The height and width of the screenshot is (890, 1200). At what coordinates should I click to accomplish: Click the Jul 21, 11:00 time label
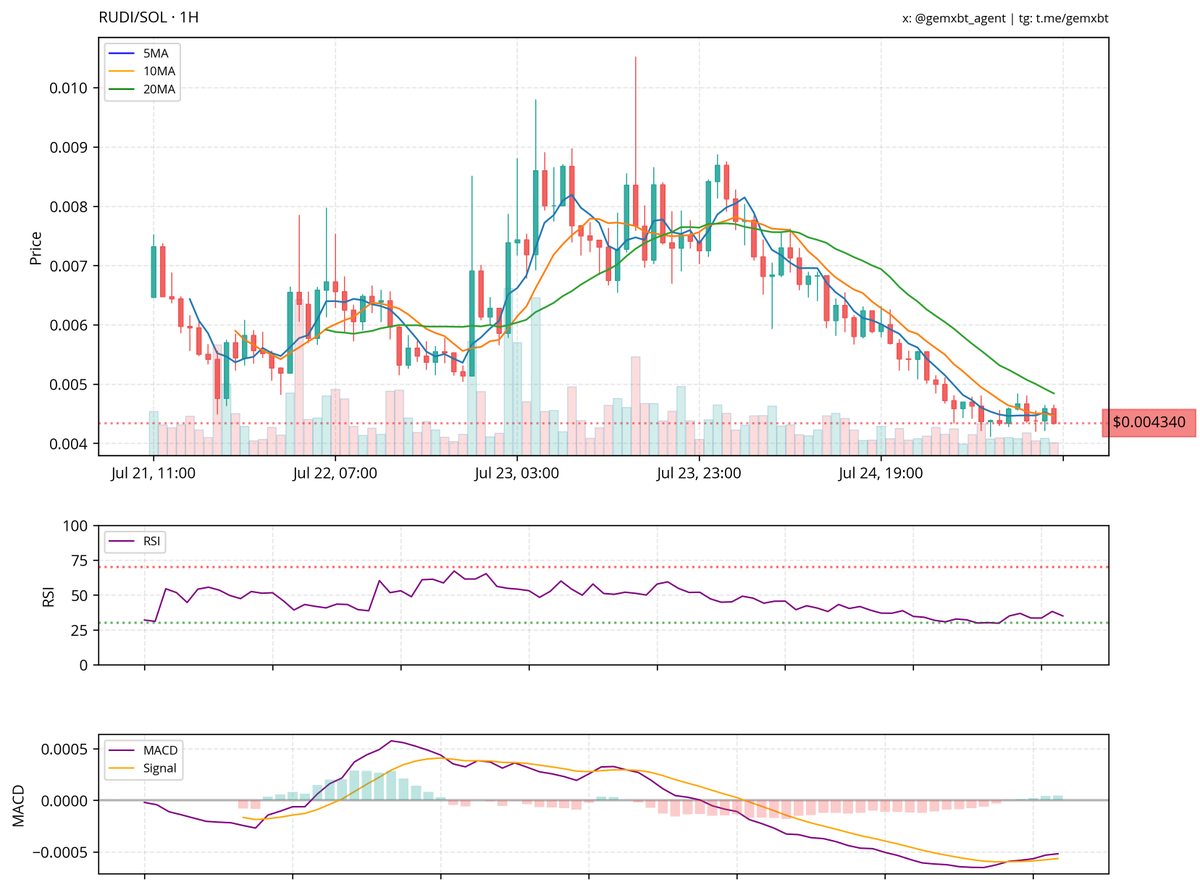click(153, 474)
